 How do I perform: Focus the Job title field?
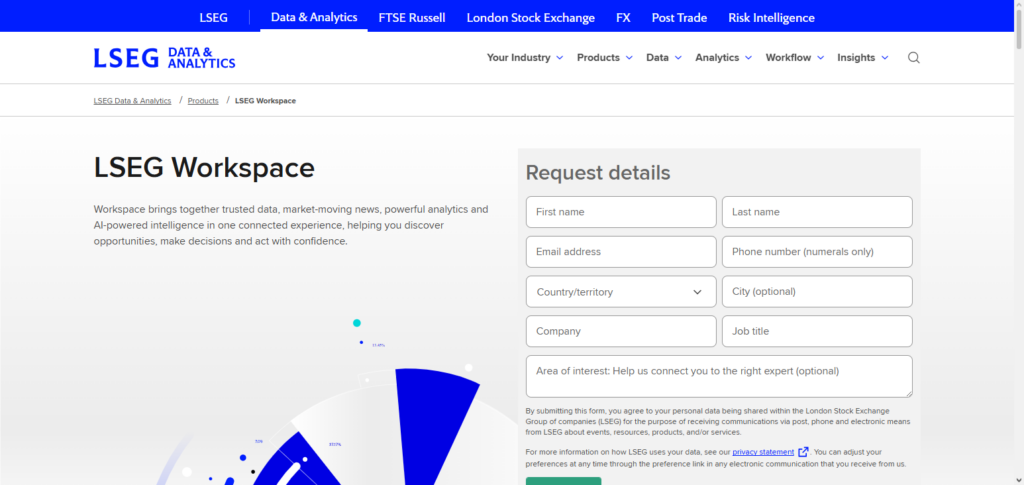817,331
